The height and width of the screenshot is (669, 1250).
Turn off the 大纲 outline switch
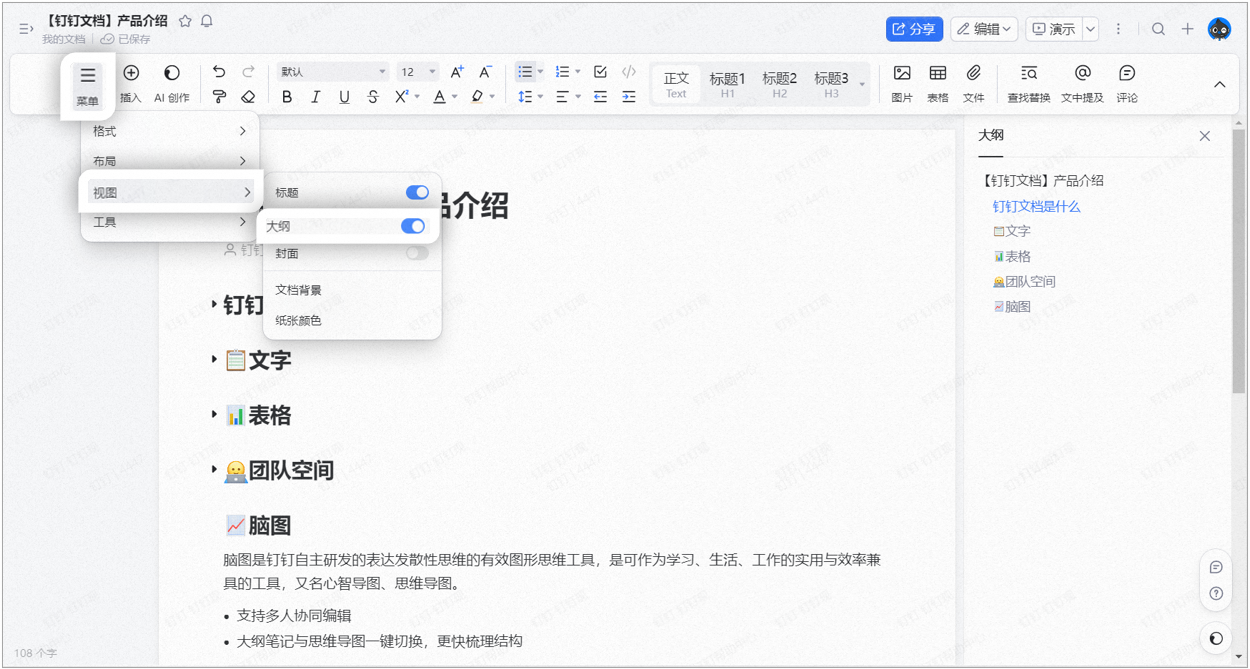pos(413,226)
